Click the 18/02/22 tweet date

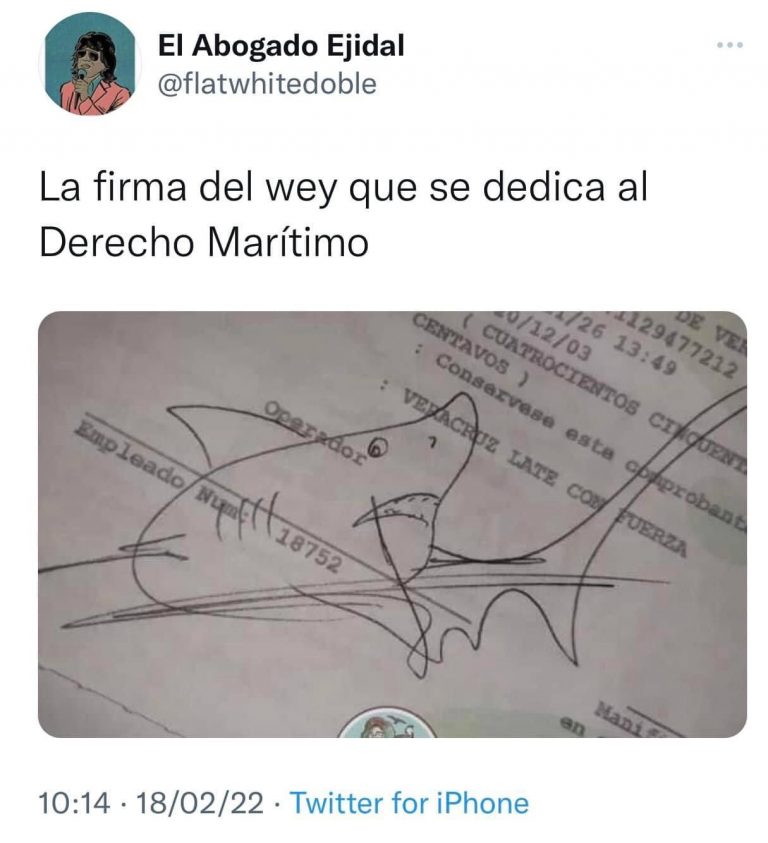(x=200, y=803)
